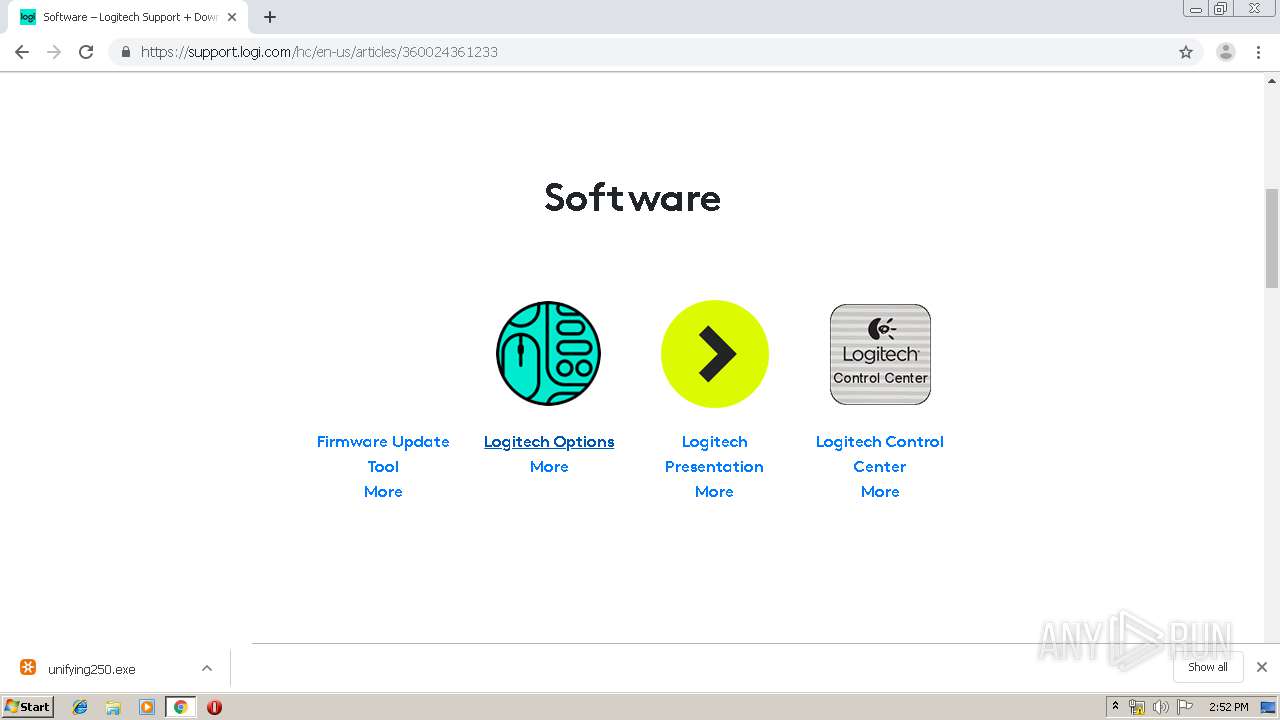Go back to previous page
The width and height of the screenshot is (1280, 720).
(x=22, y=52)
